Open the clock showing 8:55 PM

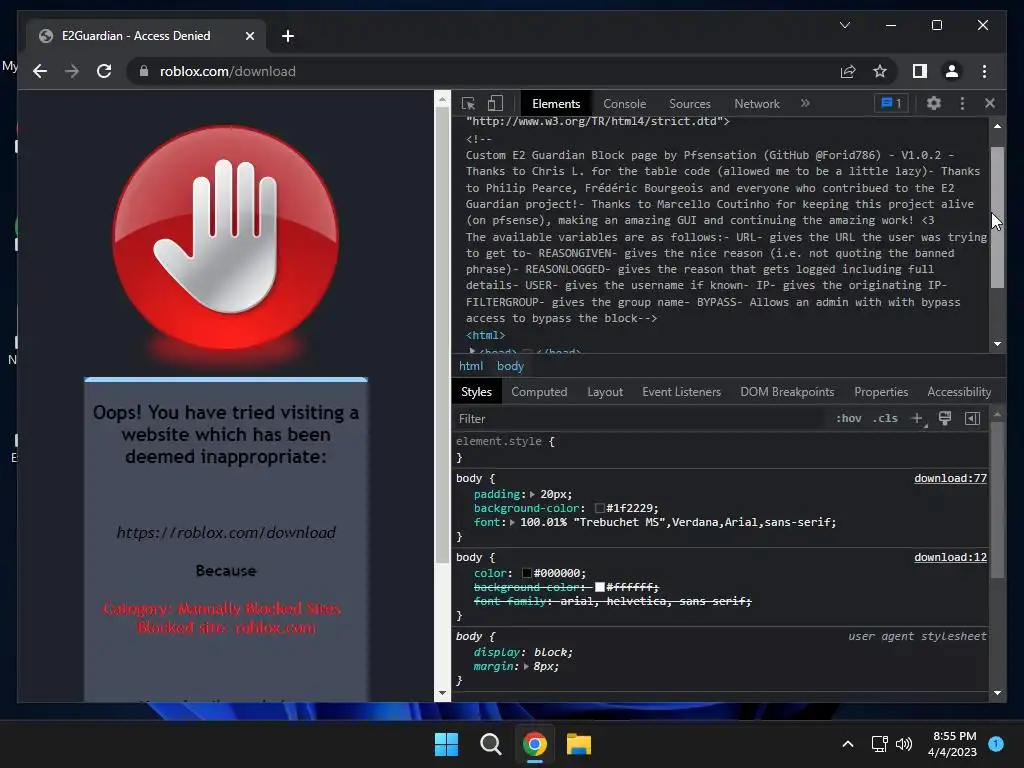(952, 744)
